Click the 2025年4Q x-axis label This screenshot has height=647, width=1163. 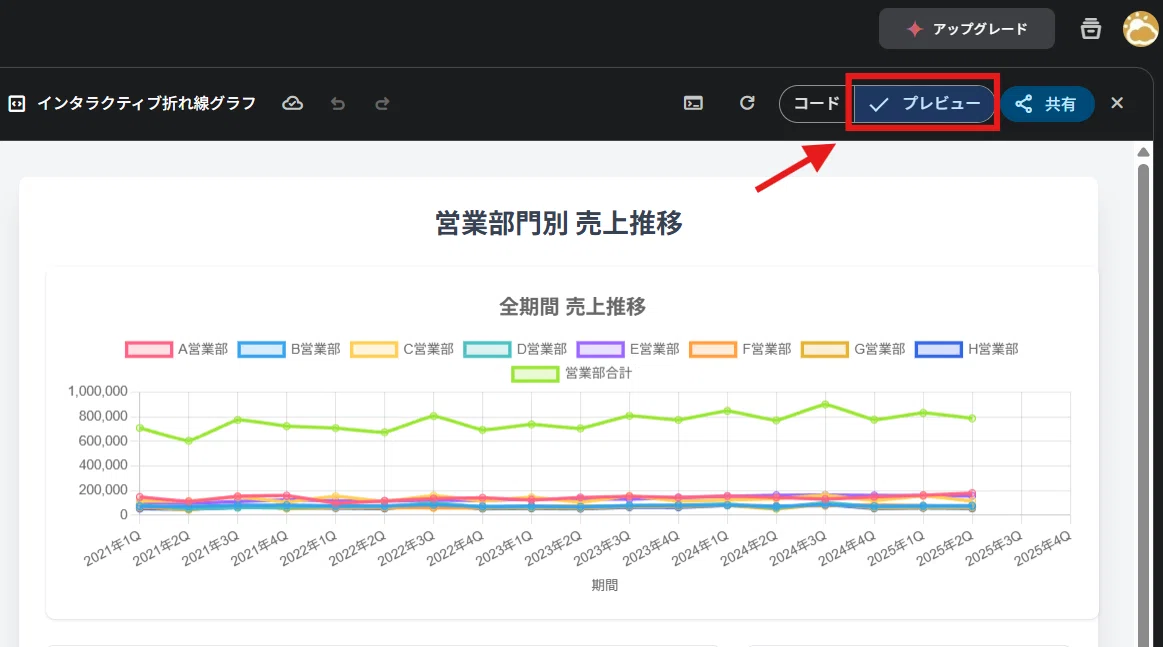pos(1043,549)
